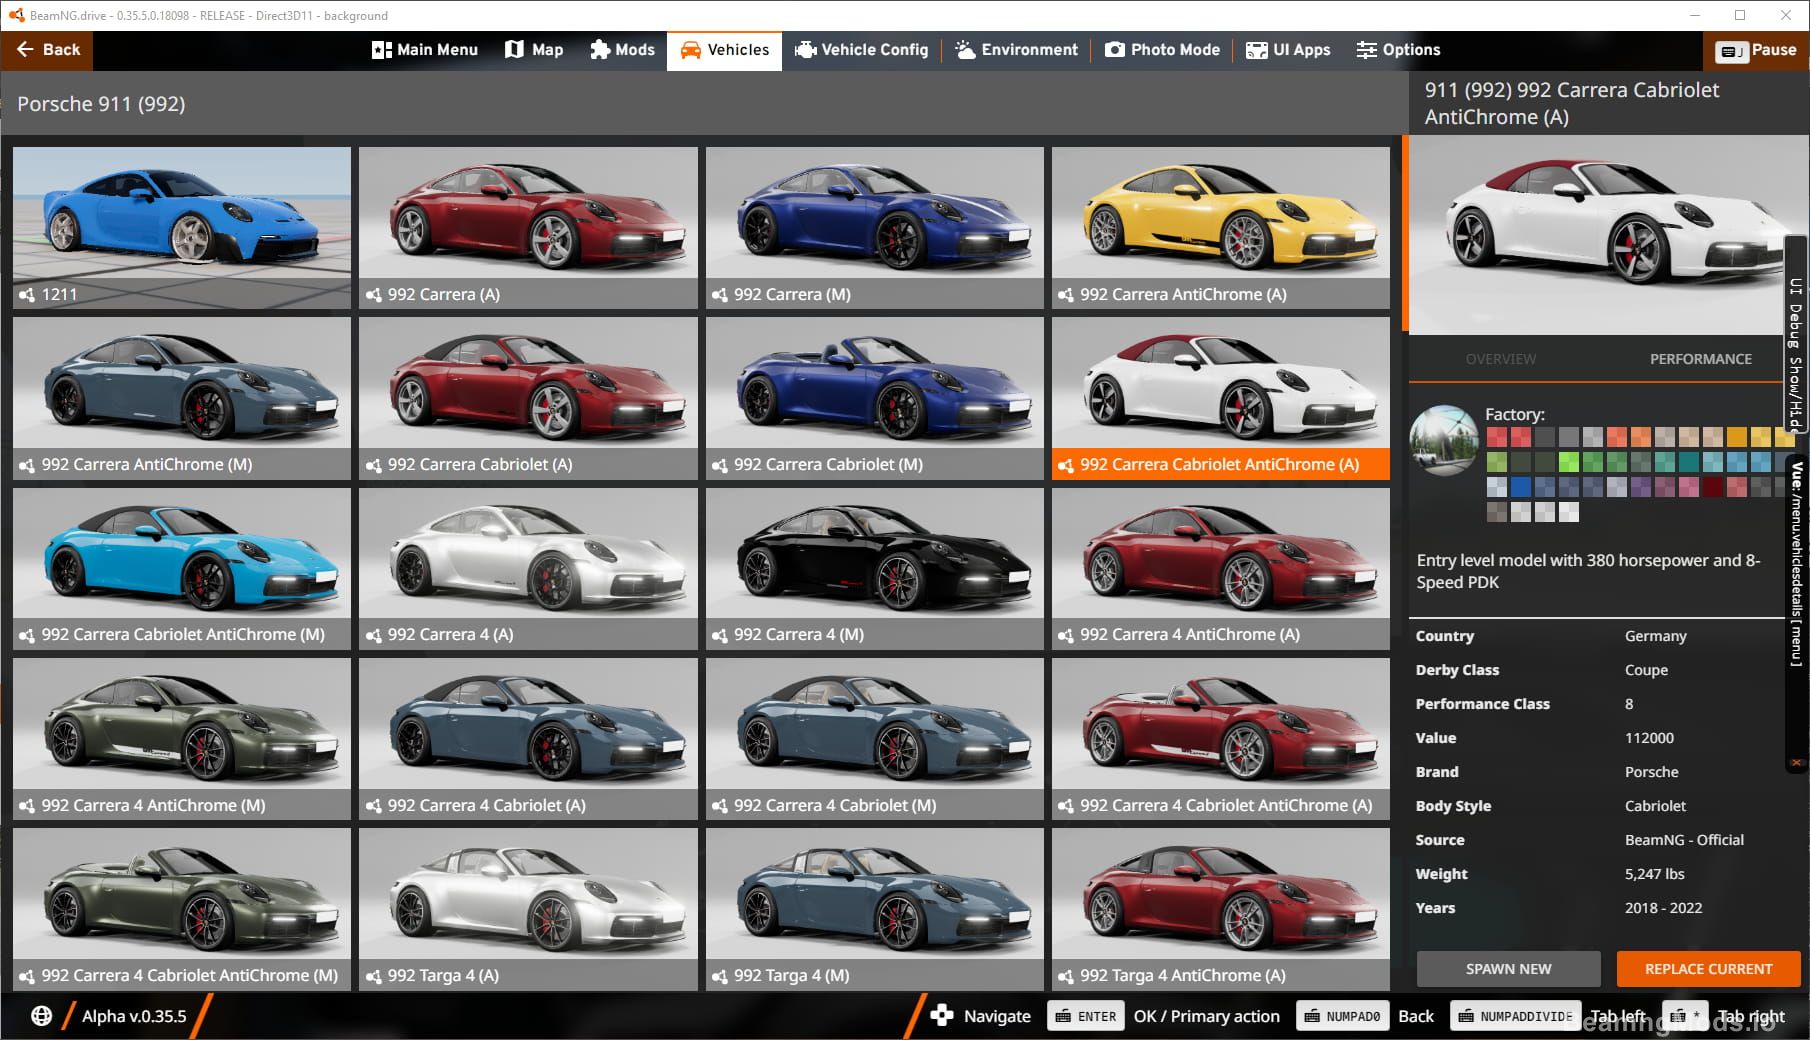
Task: Select the blue 1211 custom car thumbnail
Action: click(x=182, y=227)
